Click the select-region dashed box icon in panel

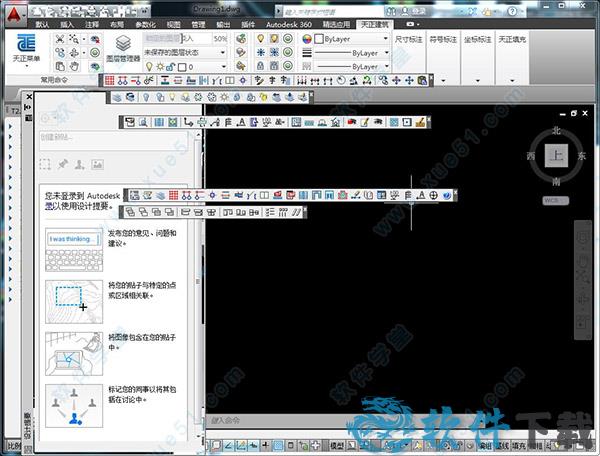(x=45, y=164)
